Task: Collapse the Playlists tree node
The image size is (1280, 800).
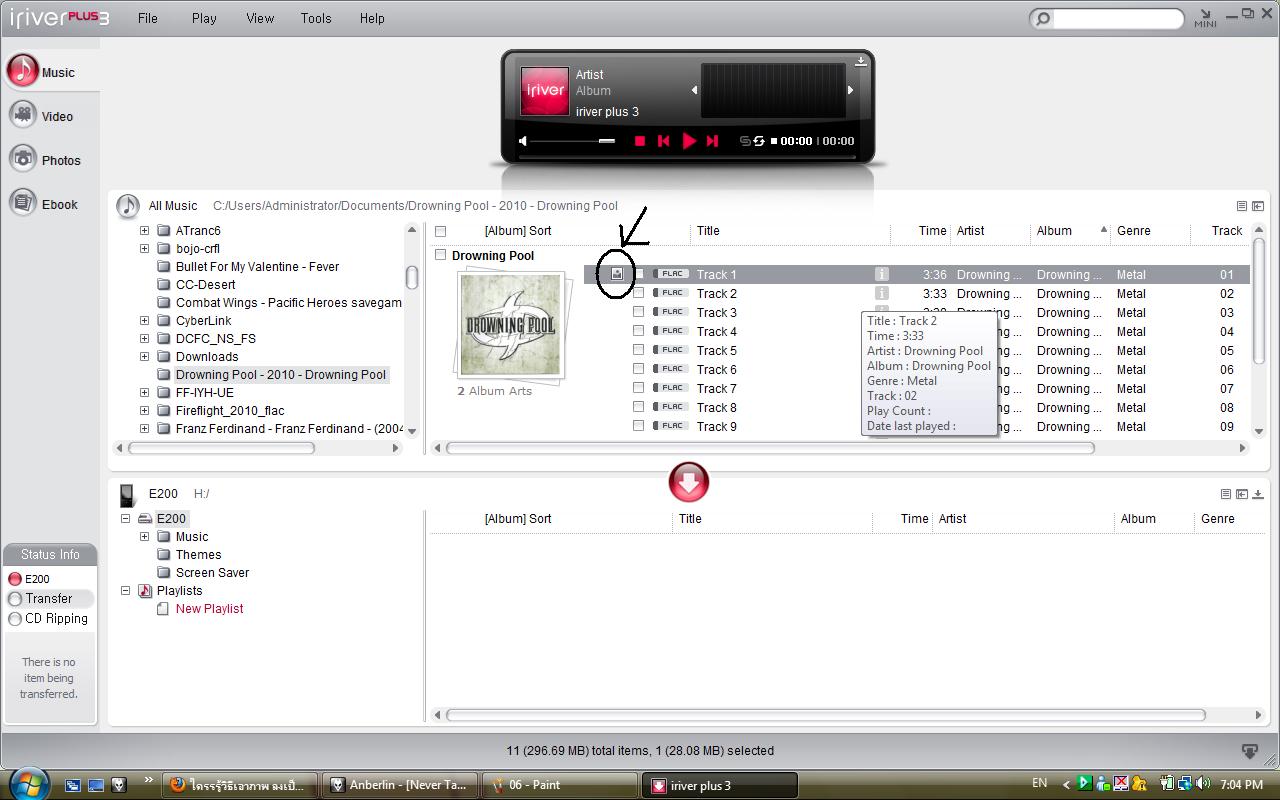Action: [126, 590]
